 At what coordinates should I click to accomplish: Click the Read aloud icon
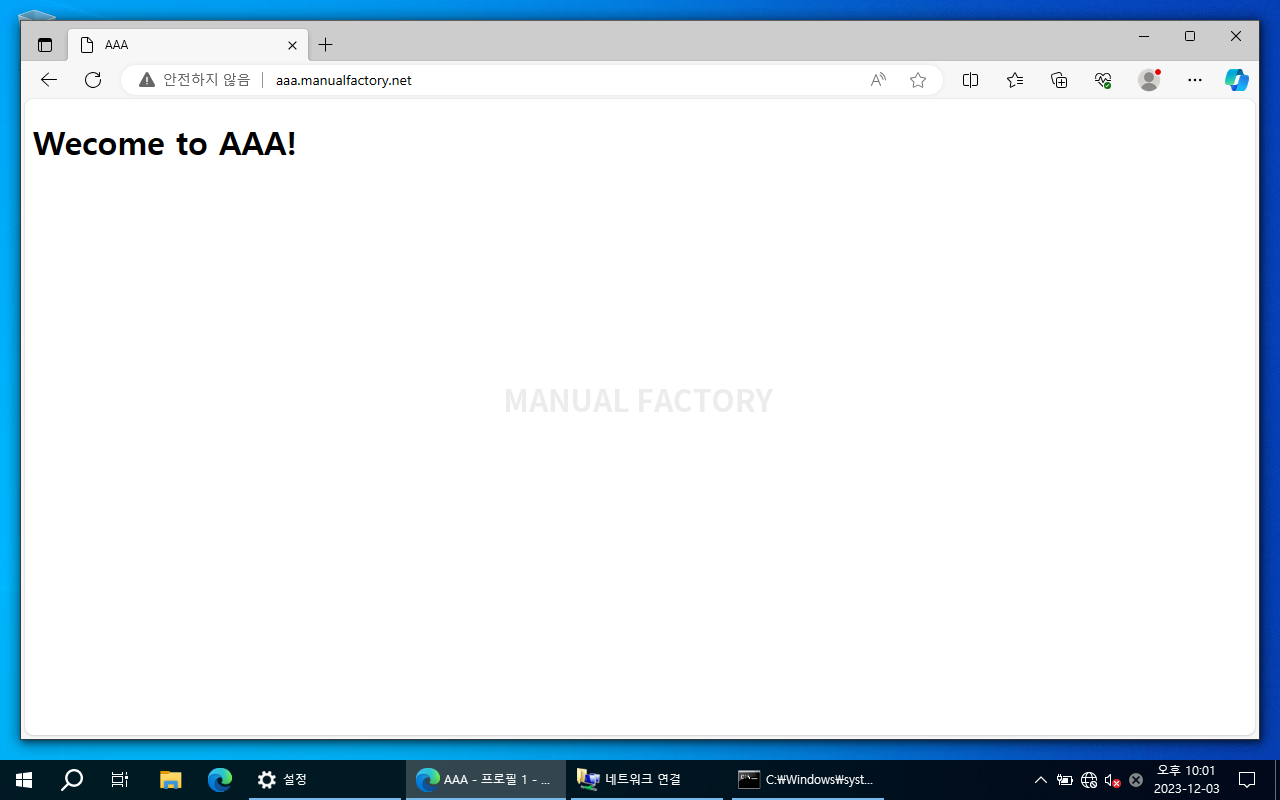878,80
